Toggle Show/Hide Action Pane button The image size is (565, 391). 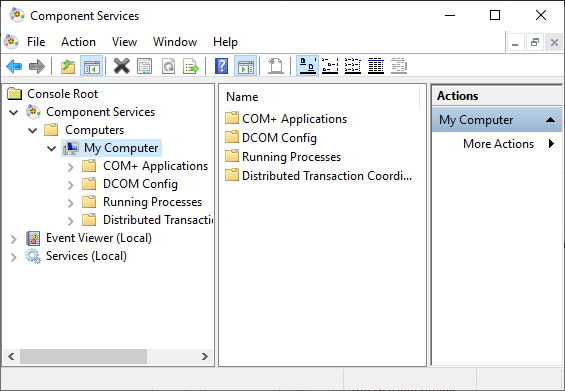(x=246, y=66)
